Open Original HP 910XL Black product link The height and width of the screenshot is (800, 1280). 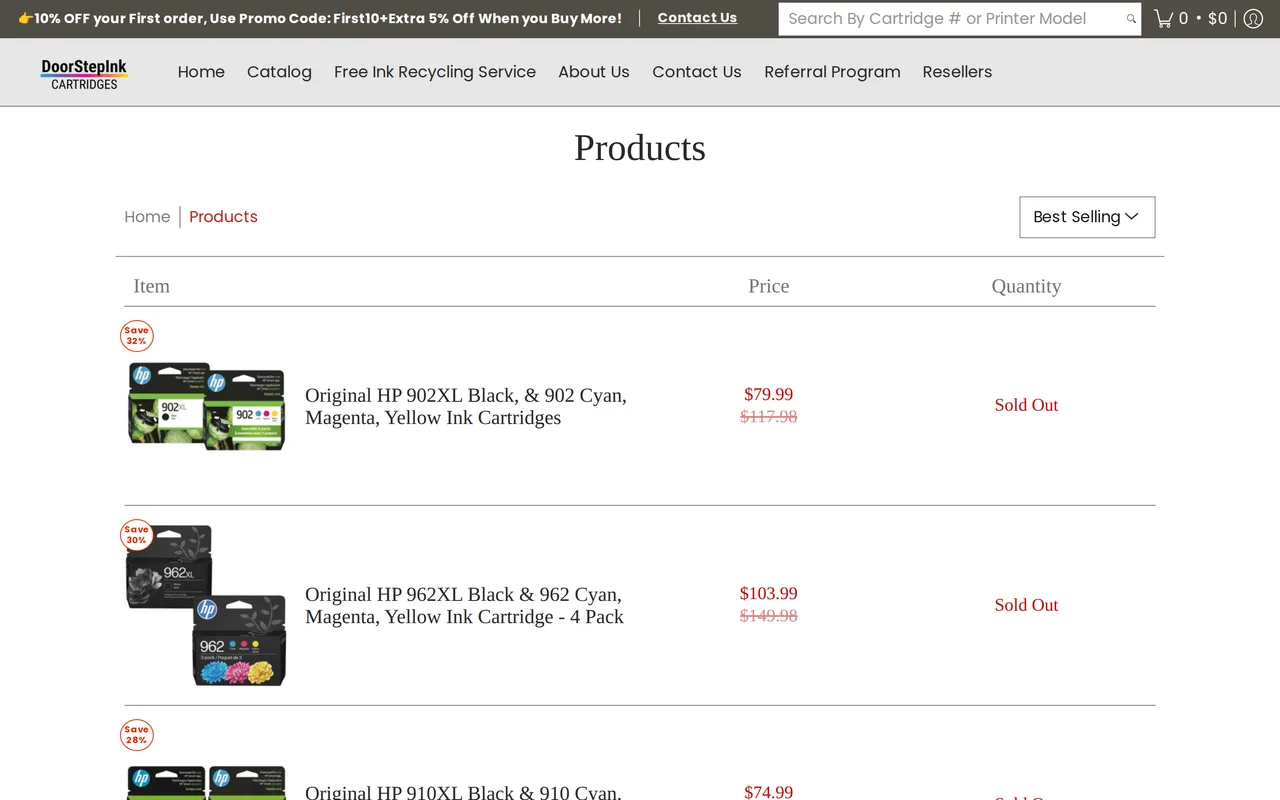tap(463, 791)
